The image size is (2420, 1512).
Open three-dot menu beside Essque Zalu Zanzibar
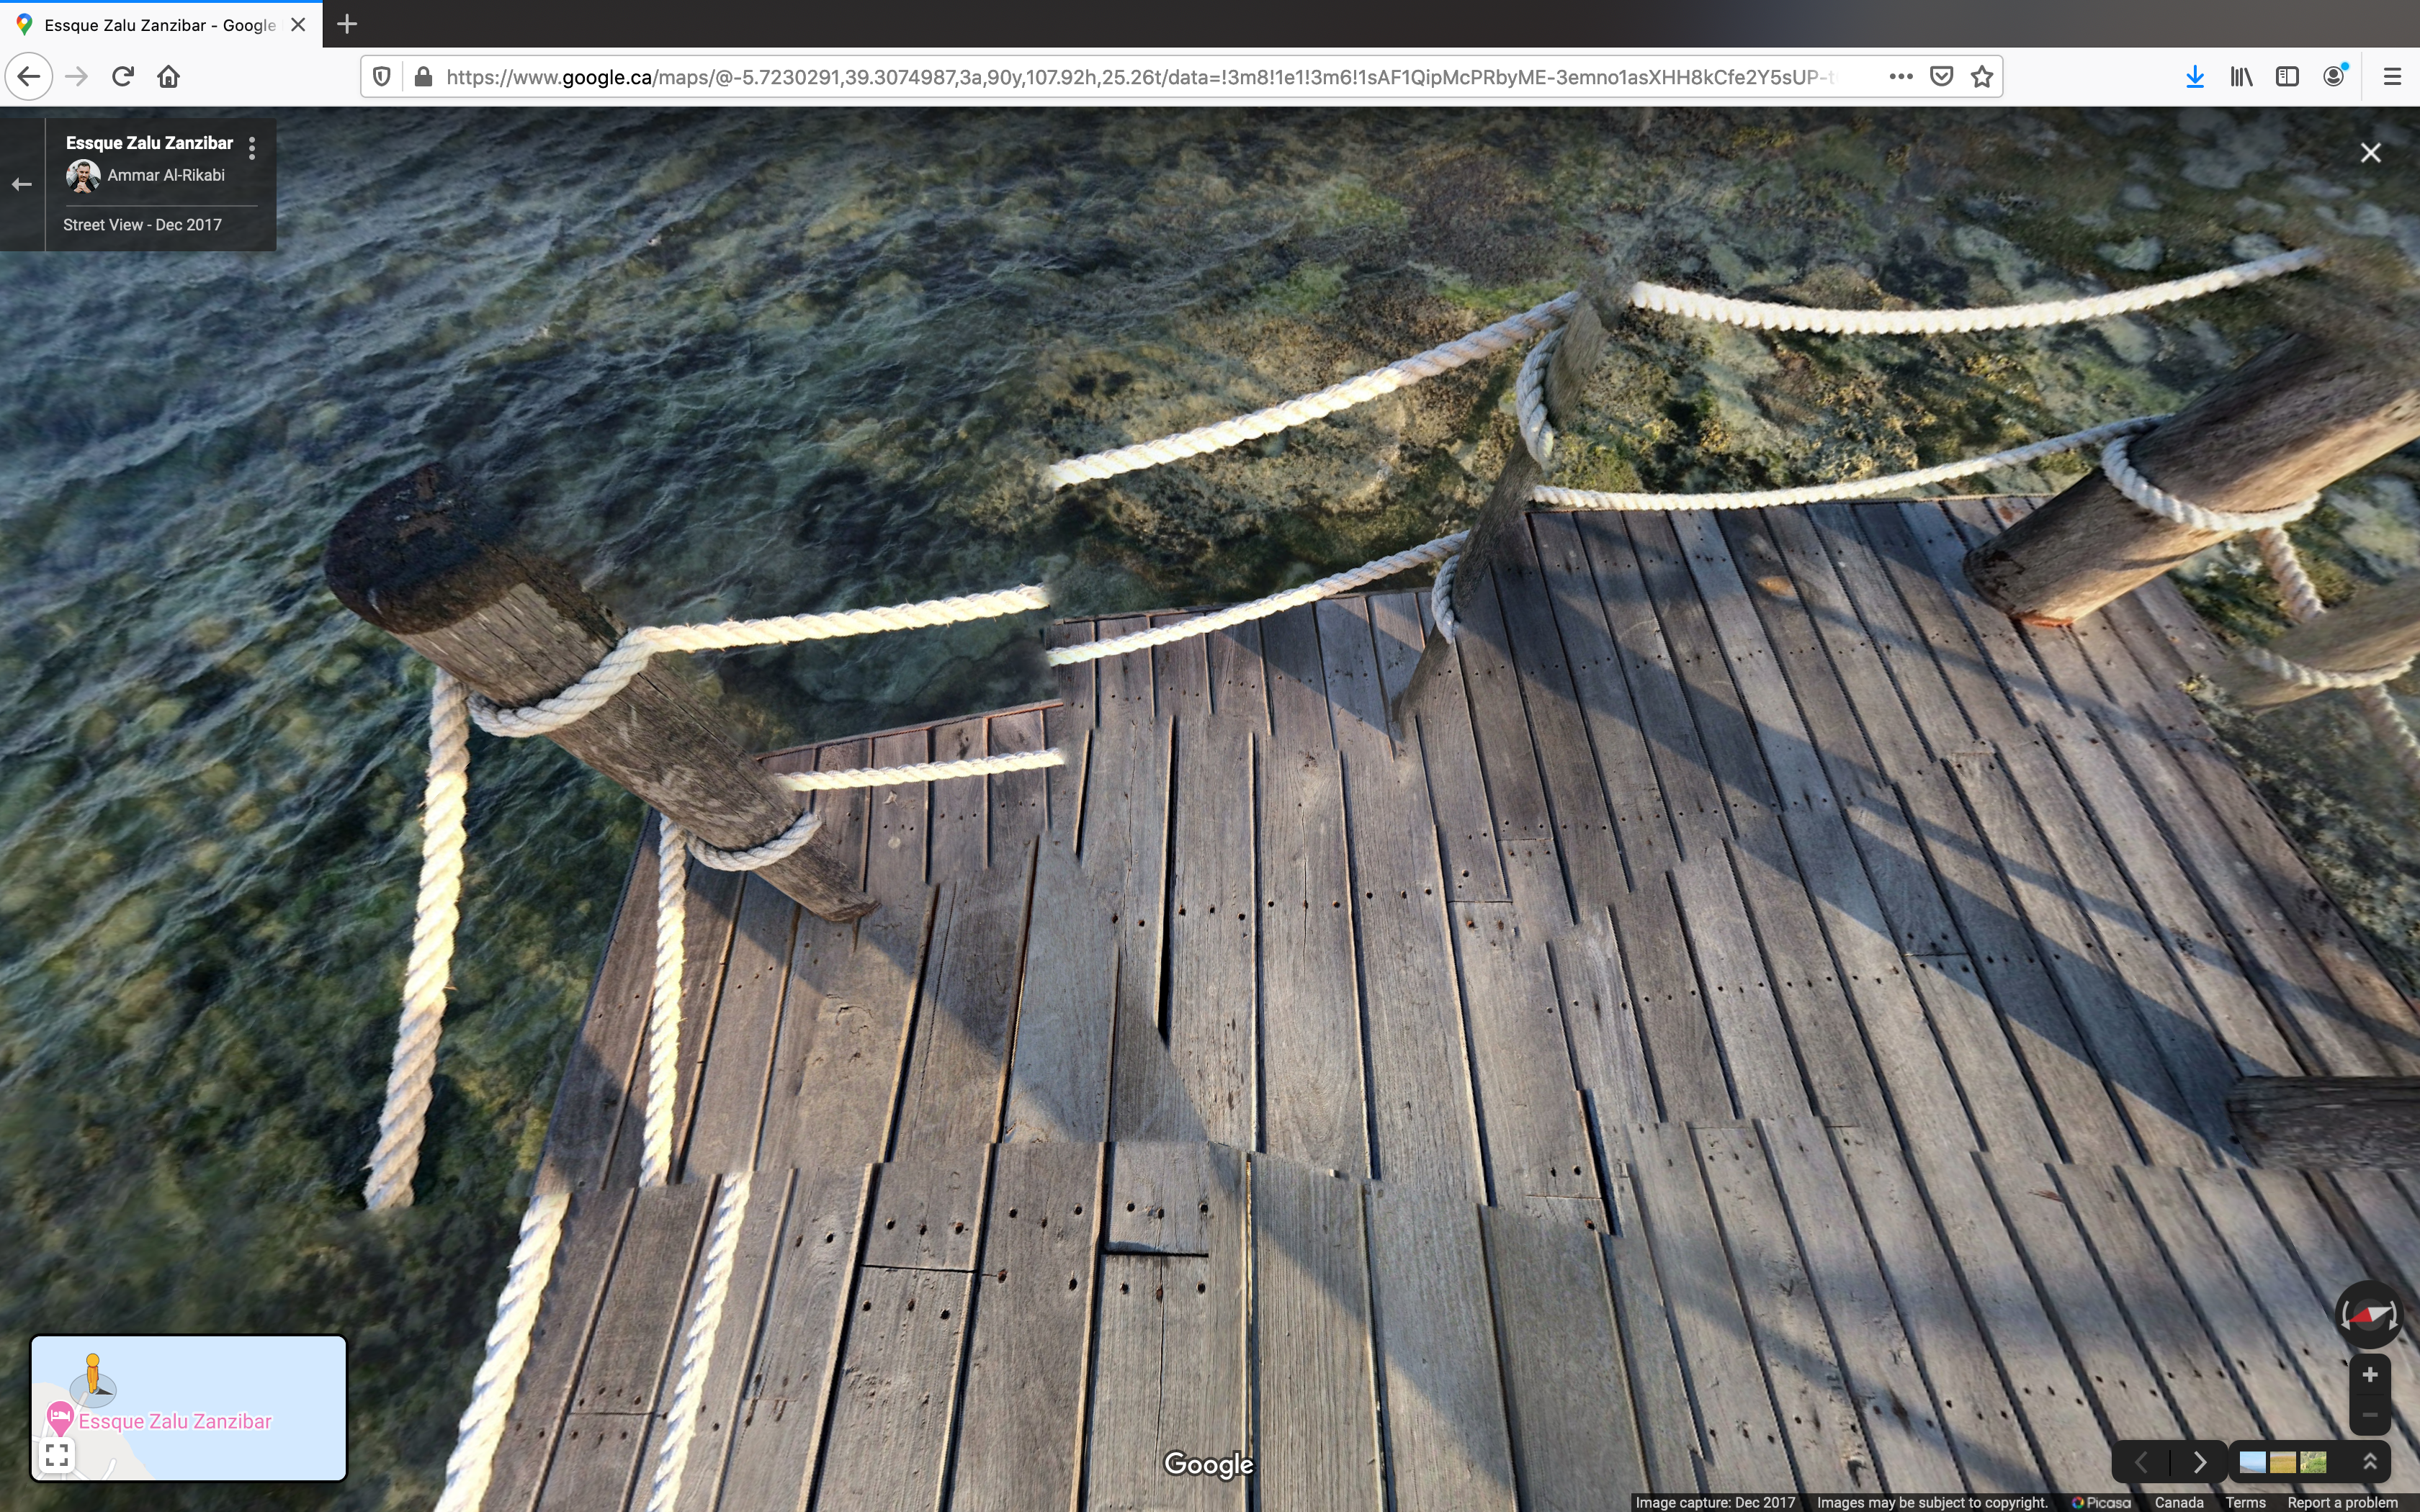[x=252, y=148]
